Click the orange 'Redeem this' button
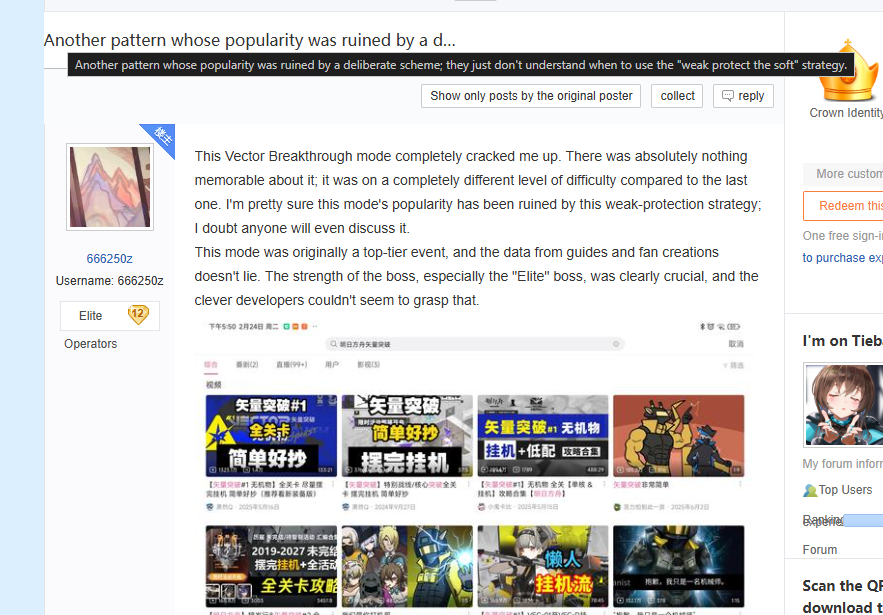Viewport: 883px width, 615px height. click(843, 206)
